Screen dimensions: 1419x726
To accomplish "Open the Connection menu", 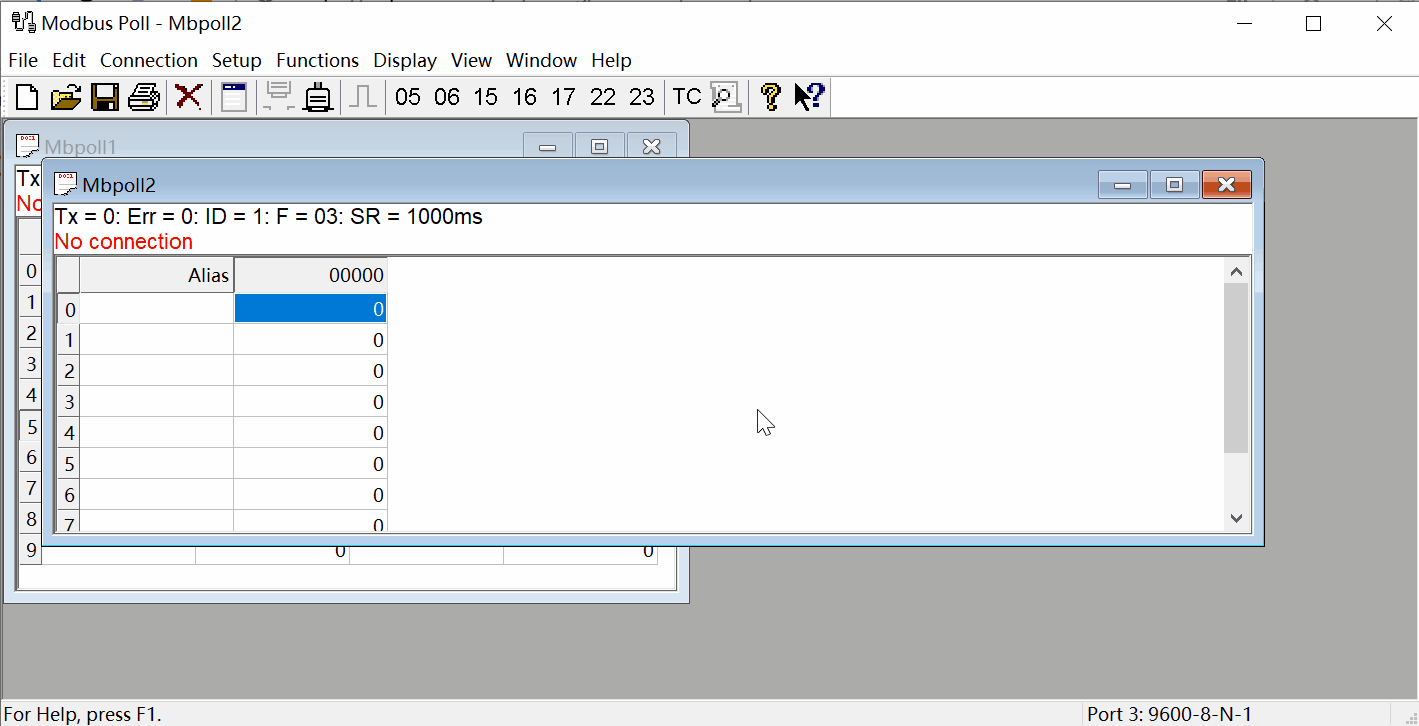I will pyautogui.click(x=149, y=60).
